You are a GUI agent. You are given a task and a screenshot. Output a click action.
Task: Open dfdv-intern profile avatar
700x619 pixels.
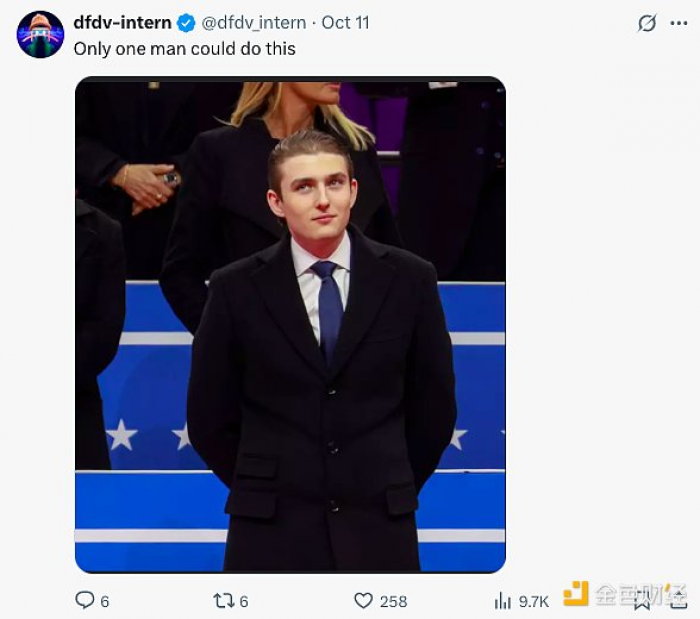point(40,35)
